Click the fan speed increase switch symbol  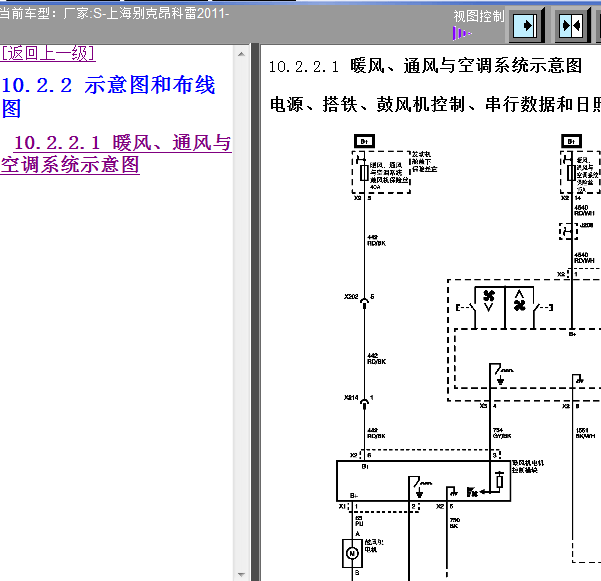[x=519, y=301]
